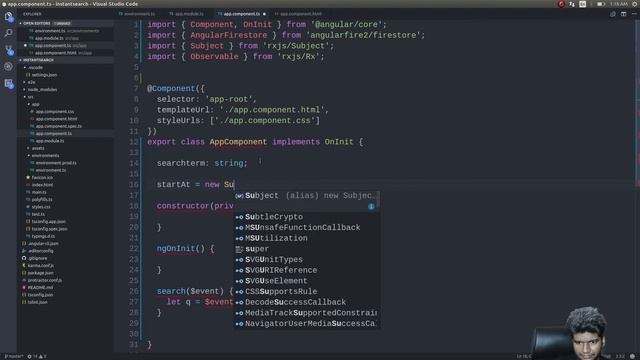Click the clock in top system bar
This screenshot has width=640, height=360.
619,4
